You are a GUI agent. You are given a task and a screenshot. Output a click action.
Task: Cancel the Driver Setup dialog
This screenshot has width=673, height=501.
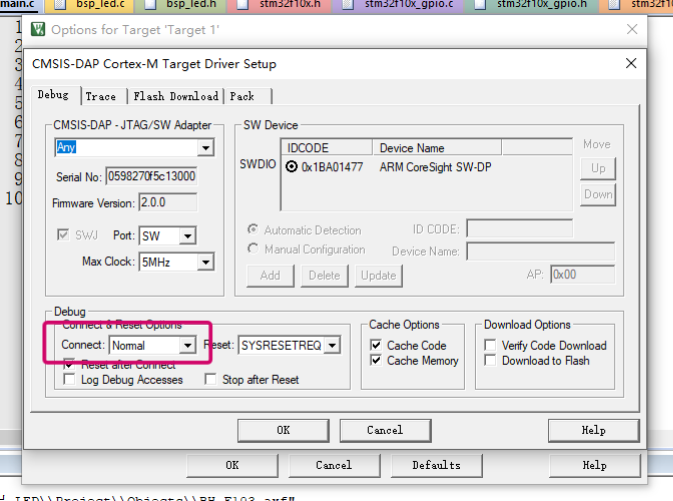pos(385,431)
